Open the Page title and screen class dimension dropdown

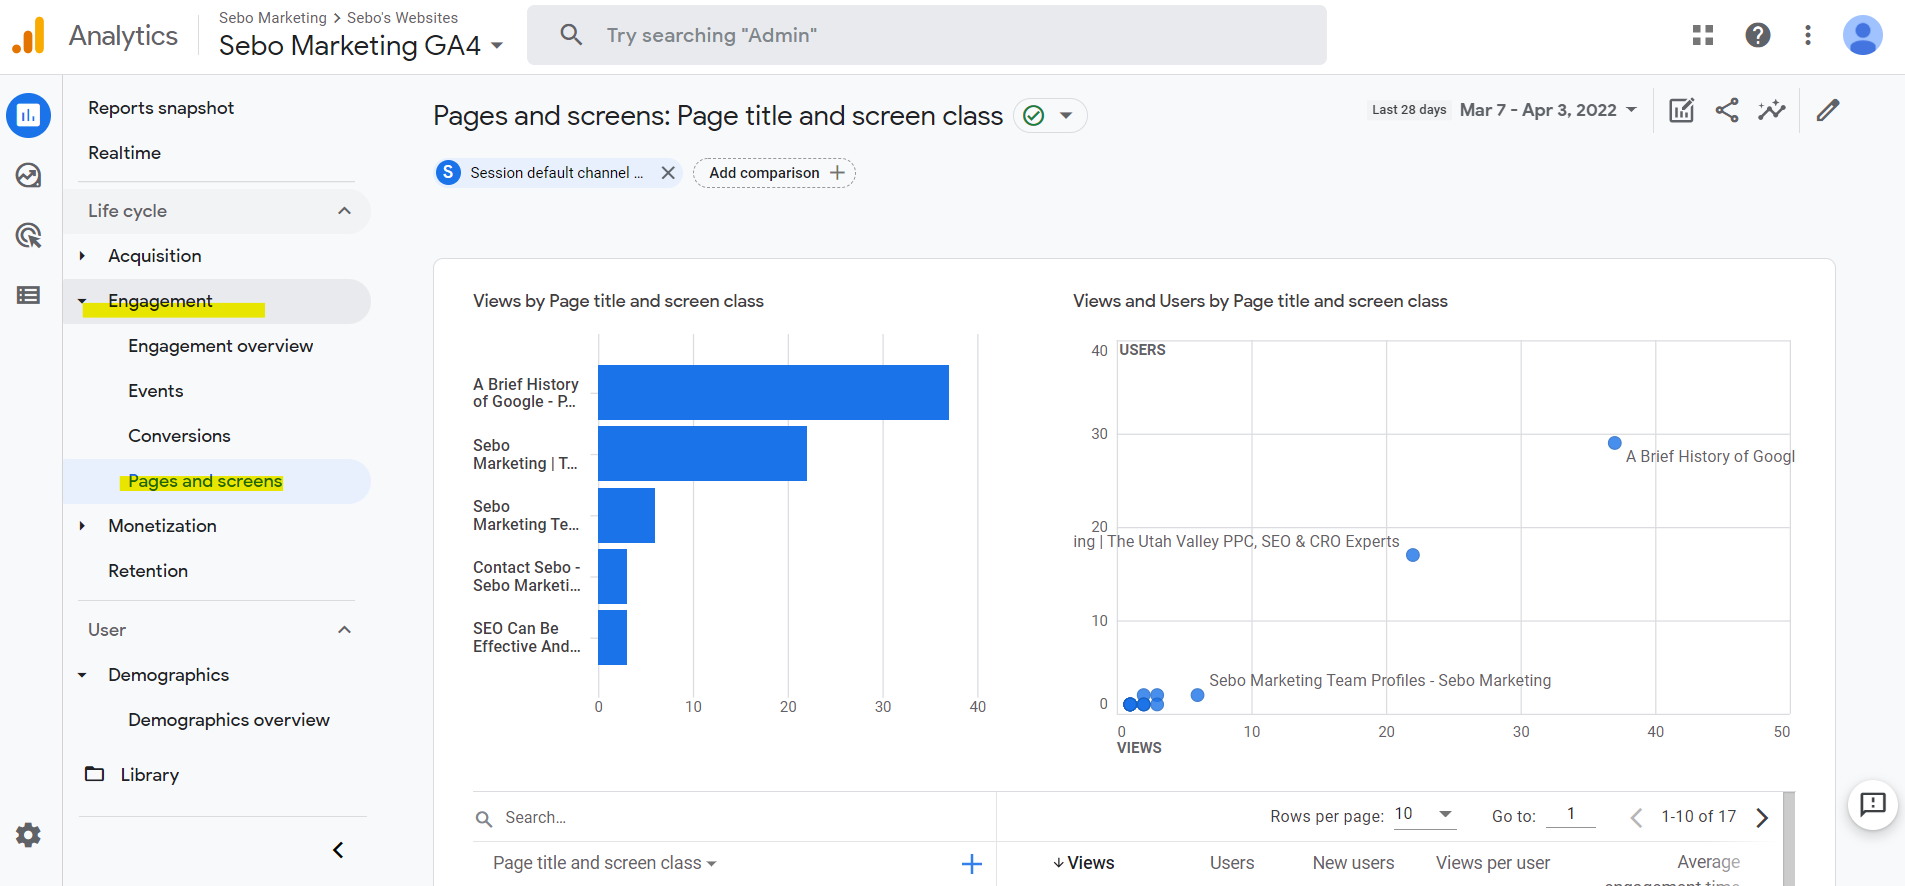click(x=605, y=863)
